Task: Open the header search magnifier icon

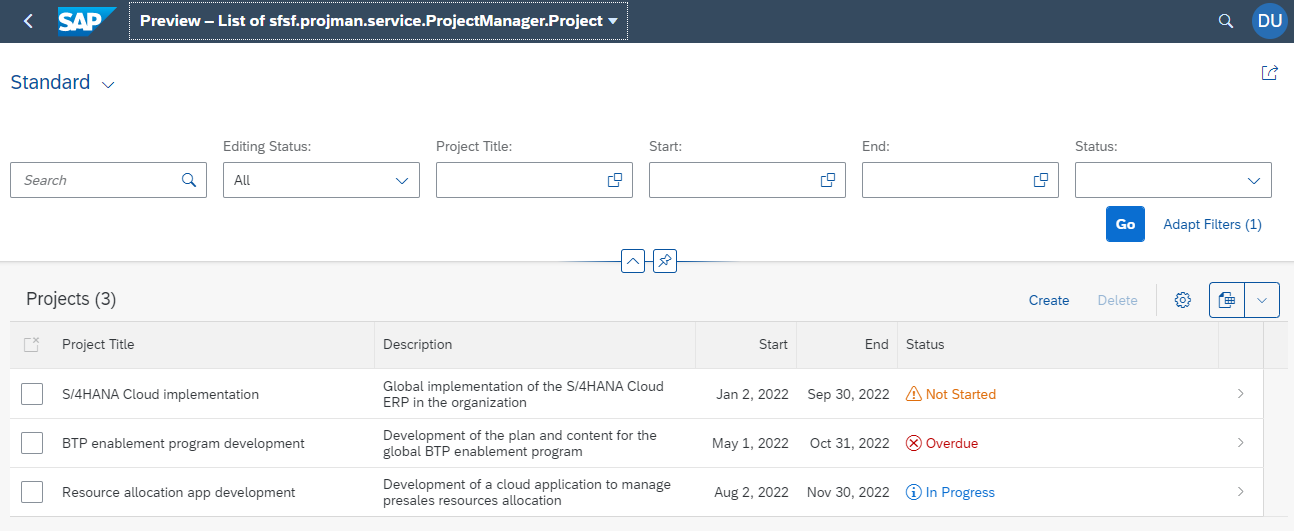Action: (1226, 20)
